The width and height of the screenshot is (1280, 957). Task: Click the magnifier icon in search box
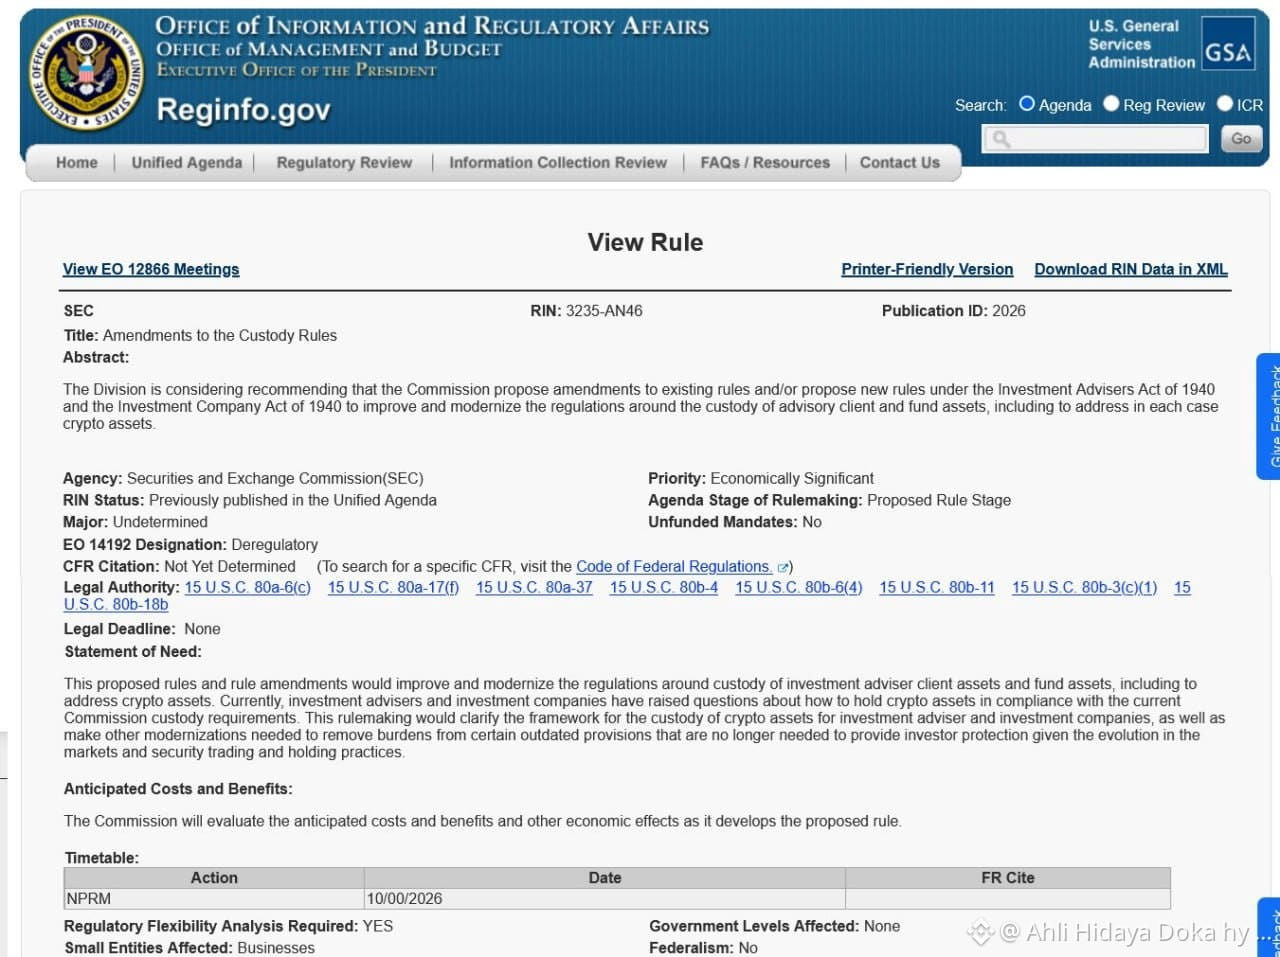pos(1001,139)
